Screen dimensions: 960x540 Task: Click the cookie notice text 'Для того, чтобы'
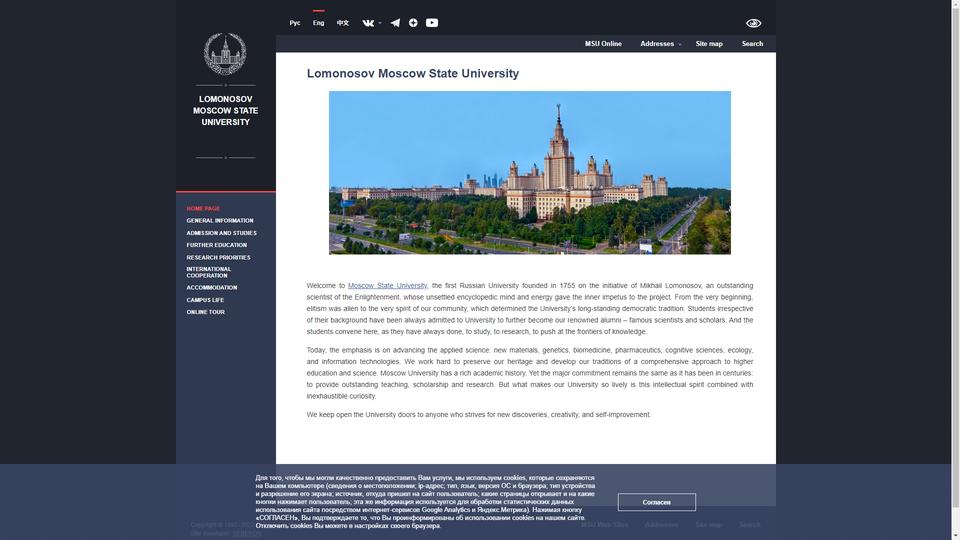click(425, 501)
